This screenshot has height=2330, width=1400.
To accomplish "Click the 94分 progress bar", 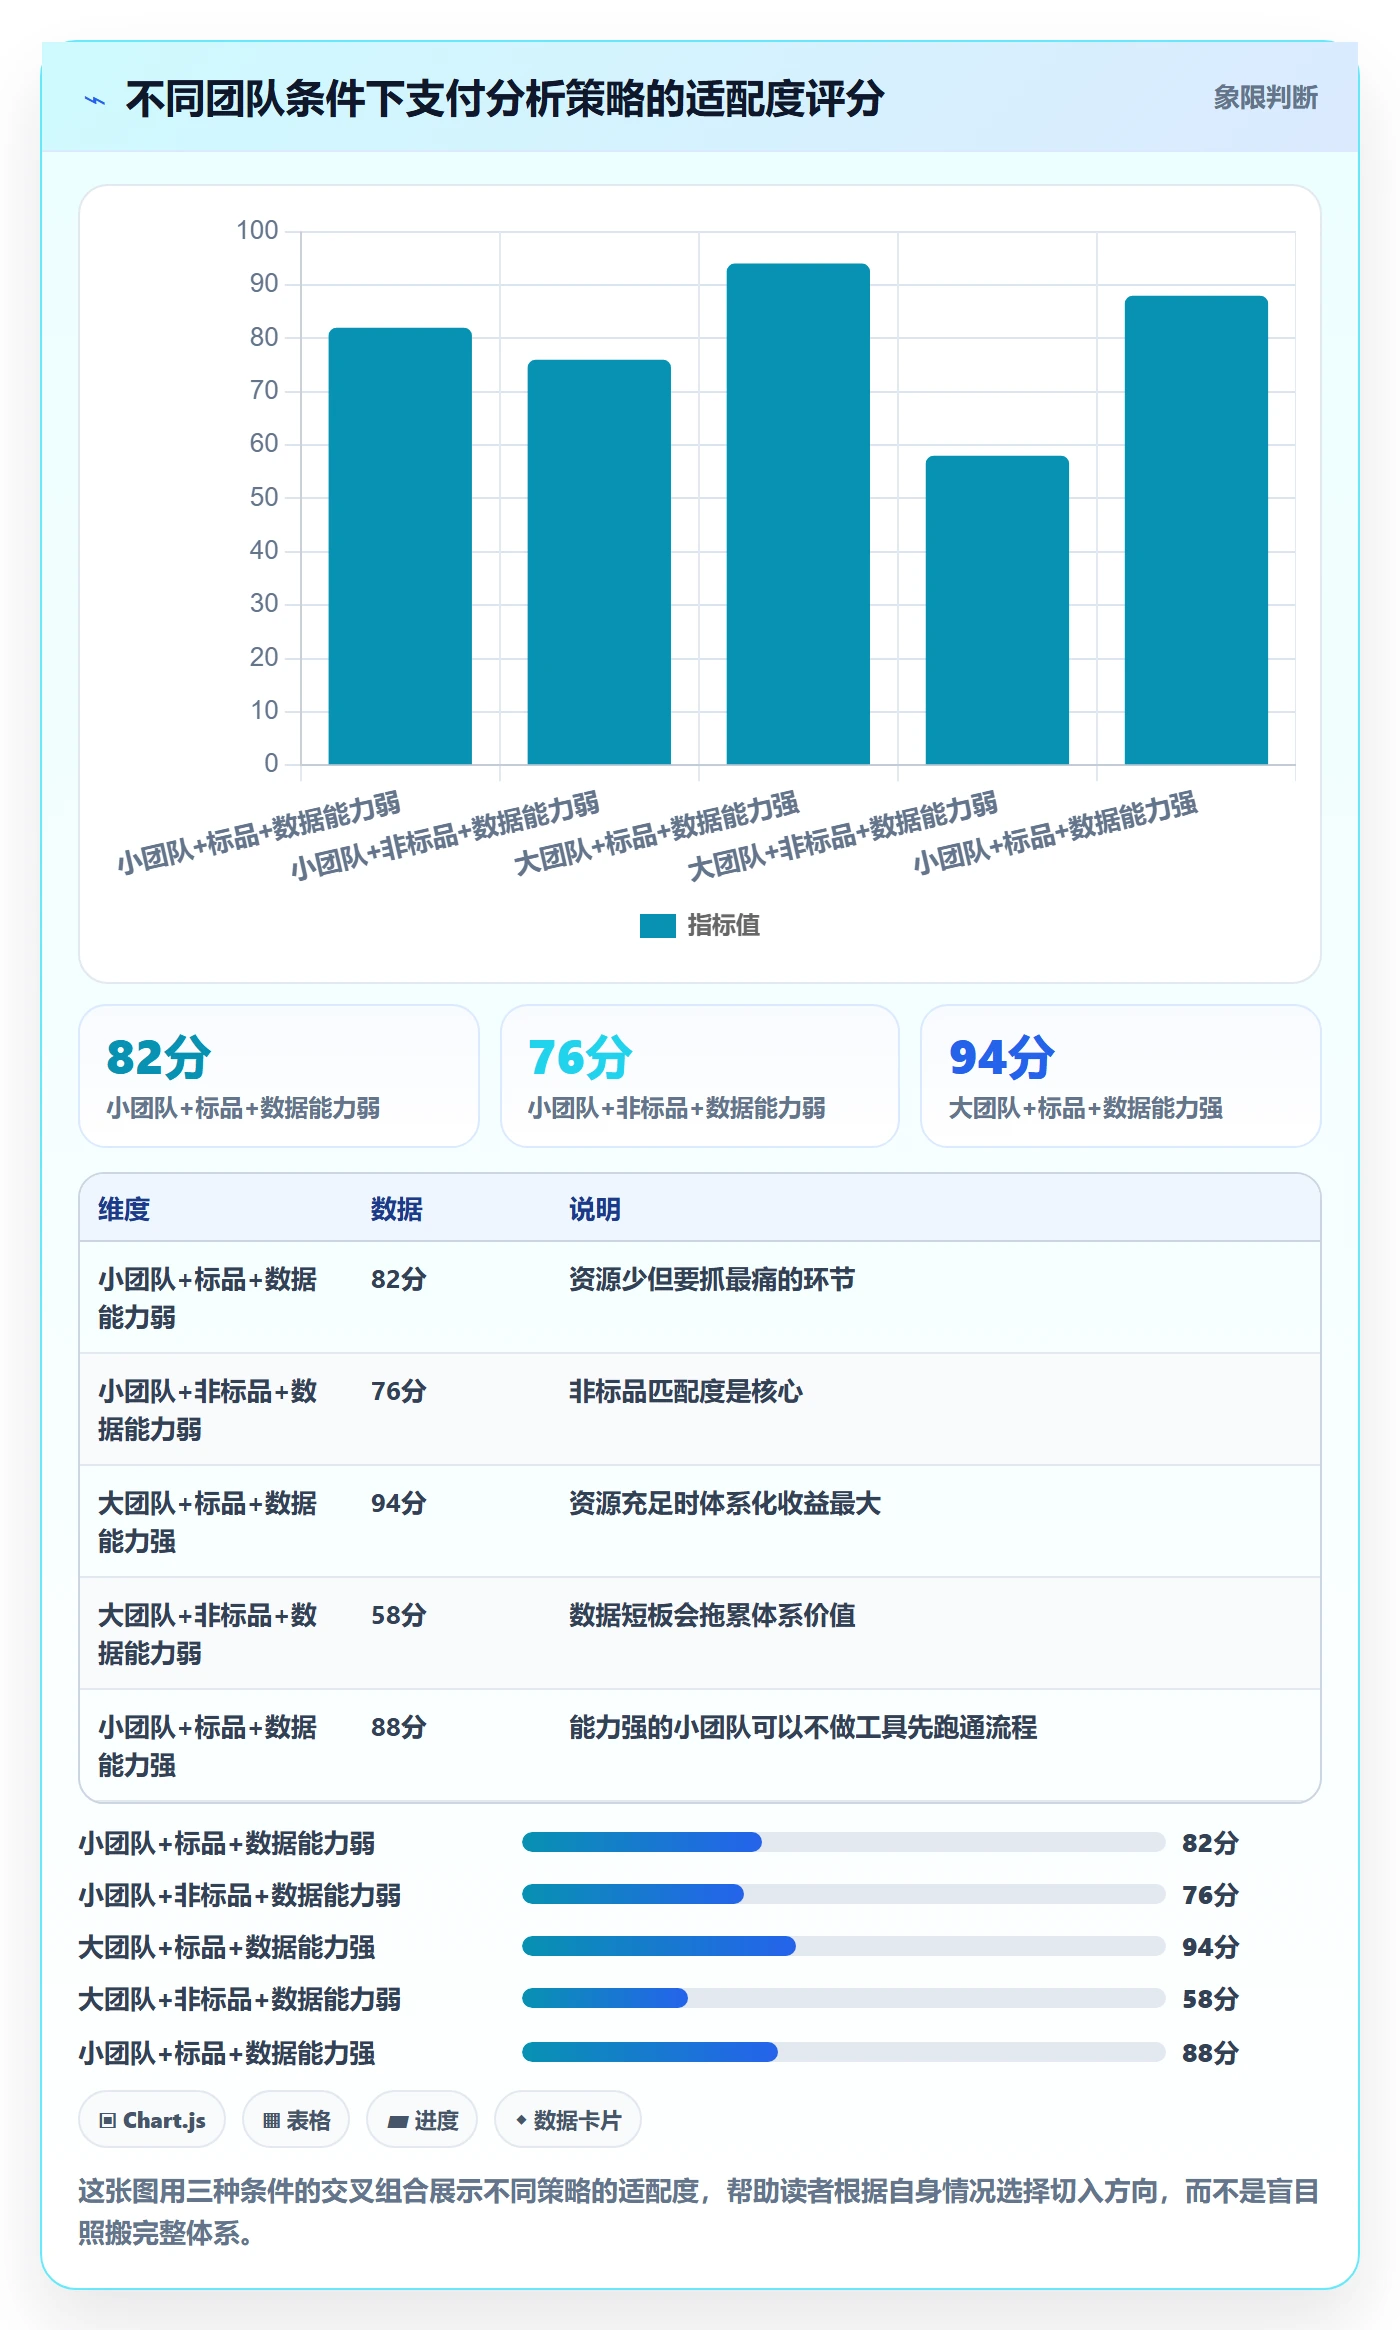I will (x=843, y=1946).
